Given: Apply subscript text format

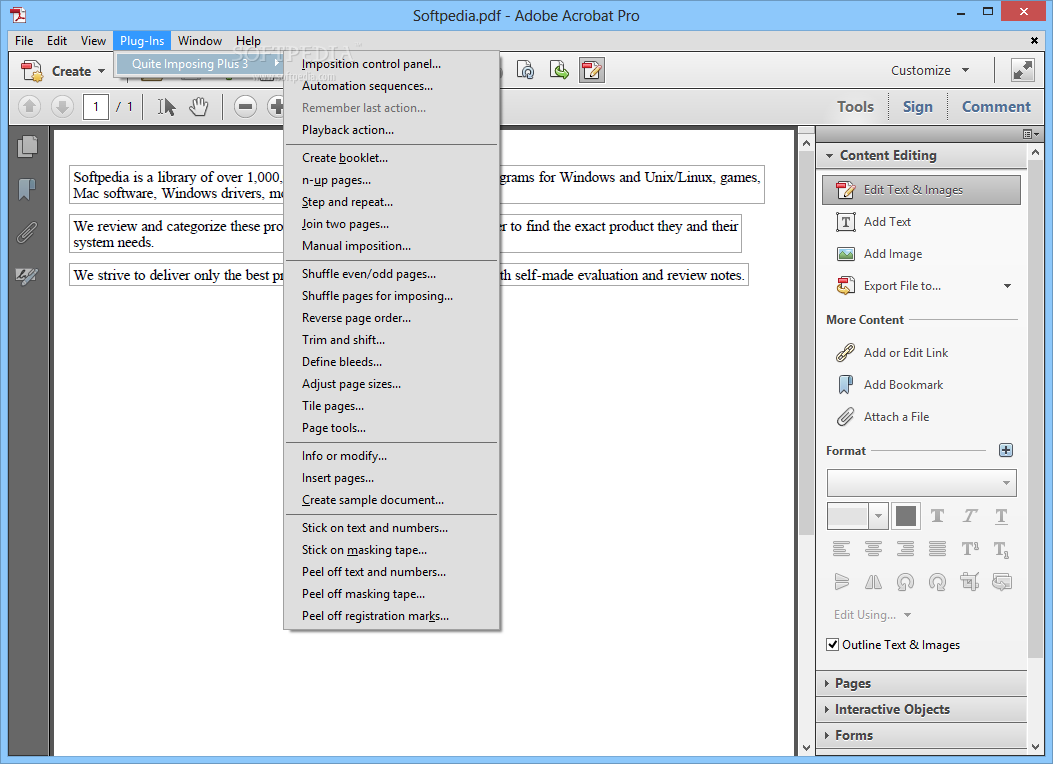Looking at the screenshot, I should pos(1001,549).
